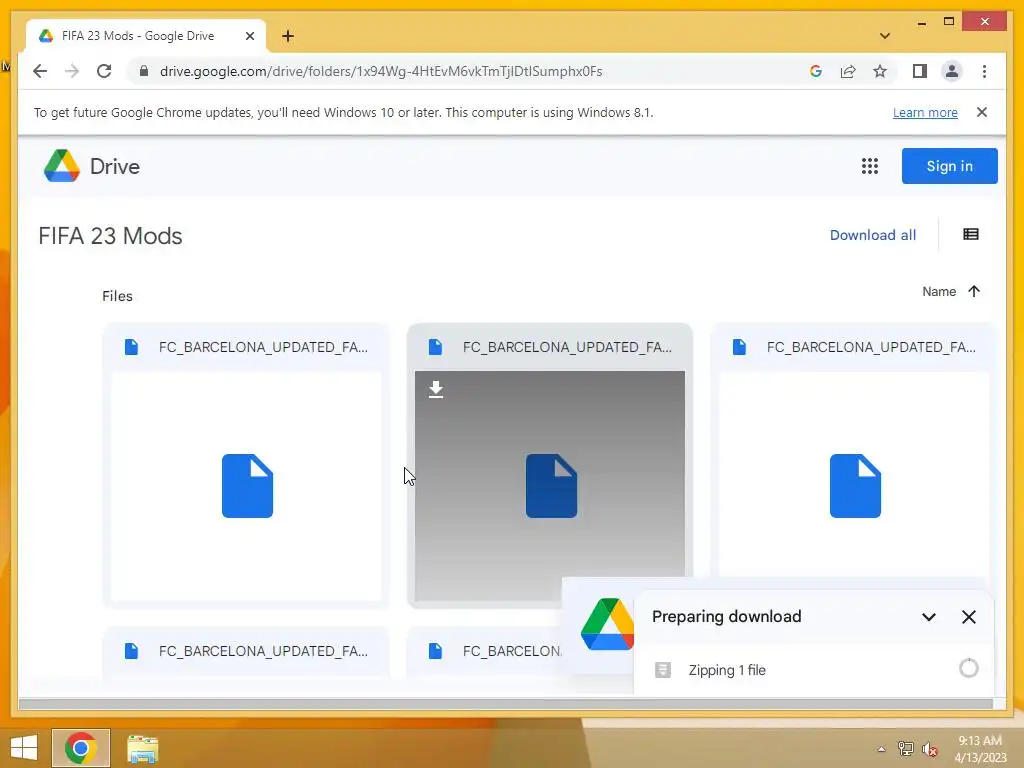Open the Google apps grid
This screenshot has height=768, width=1024.
click(x=869, y=166)
